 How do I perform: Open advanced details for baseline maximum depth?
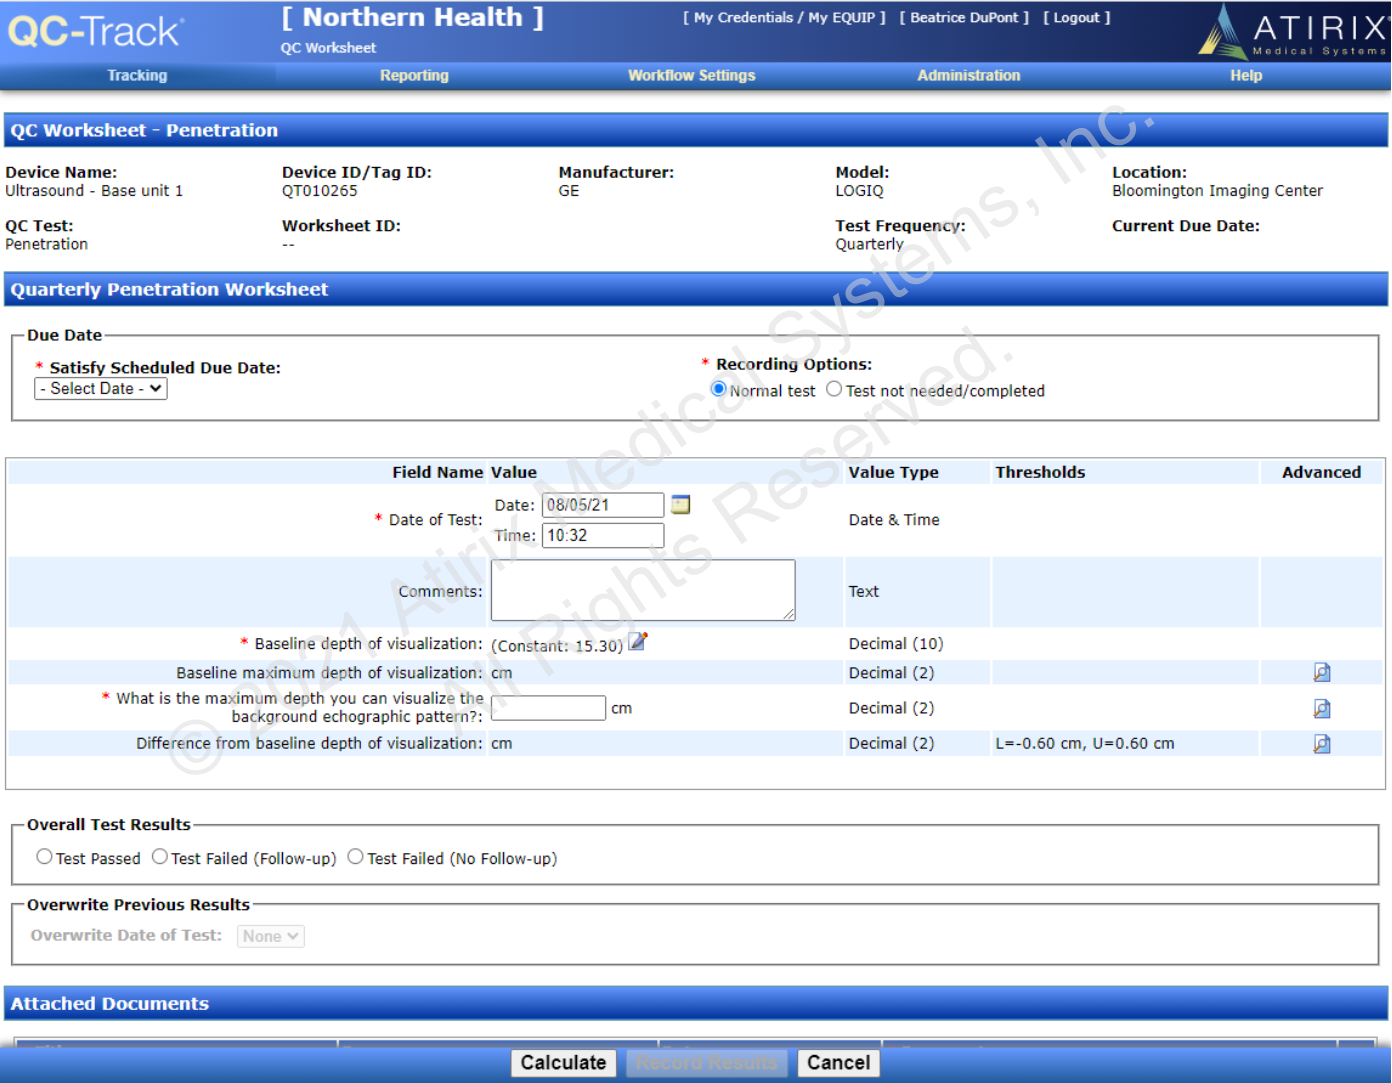[1321, 673]
